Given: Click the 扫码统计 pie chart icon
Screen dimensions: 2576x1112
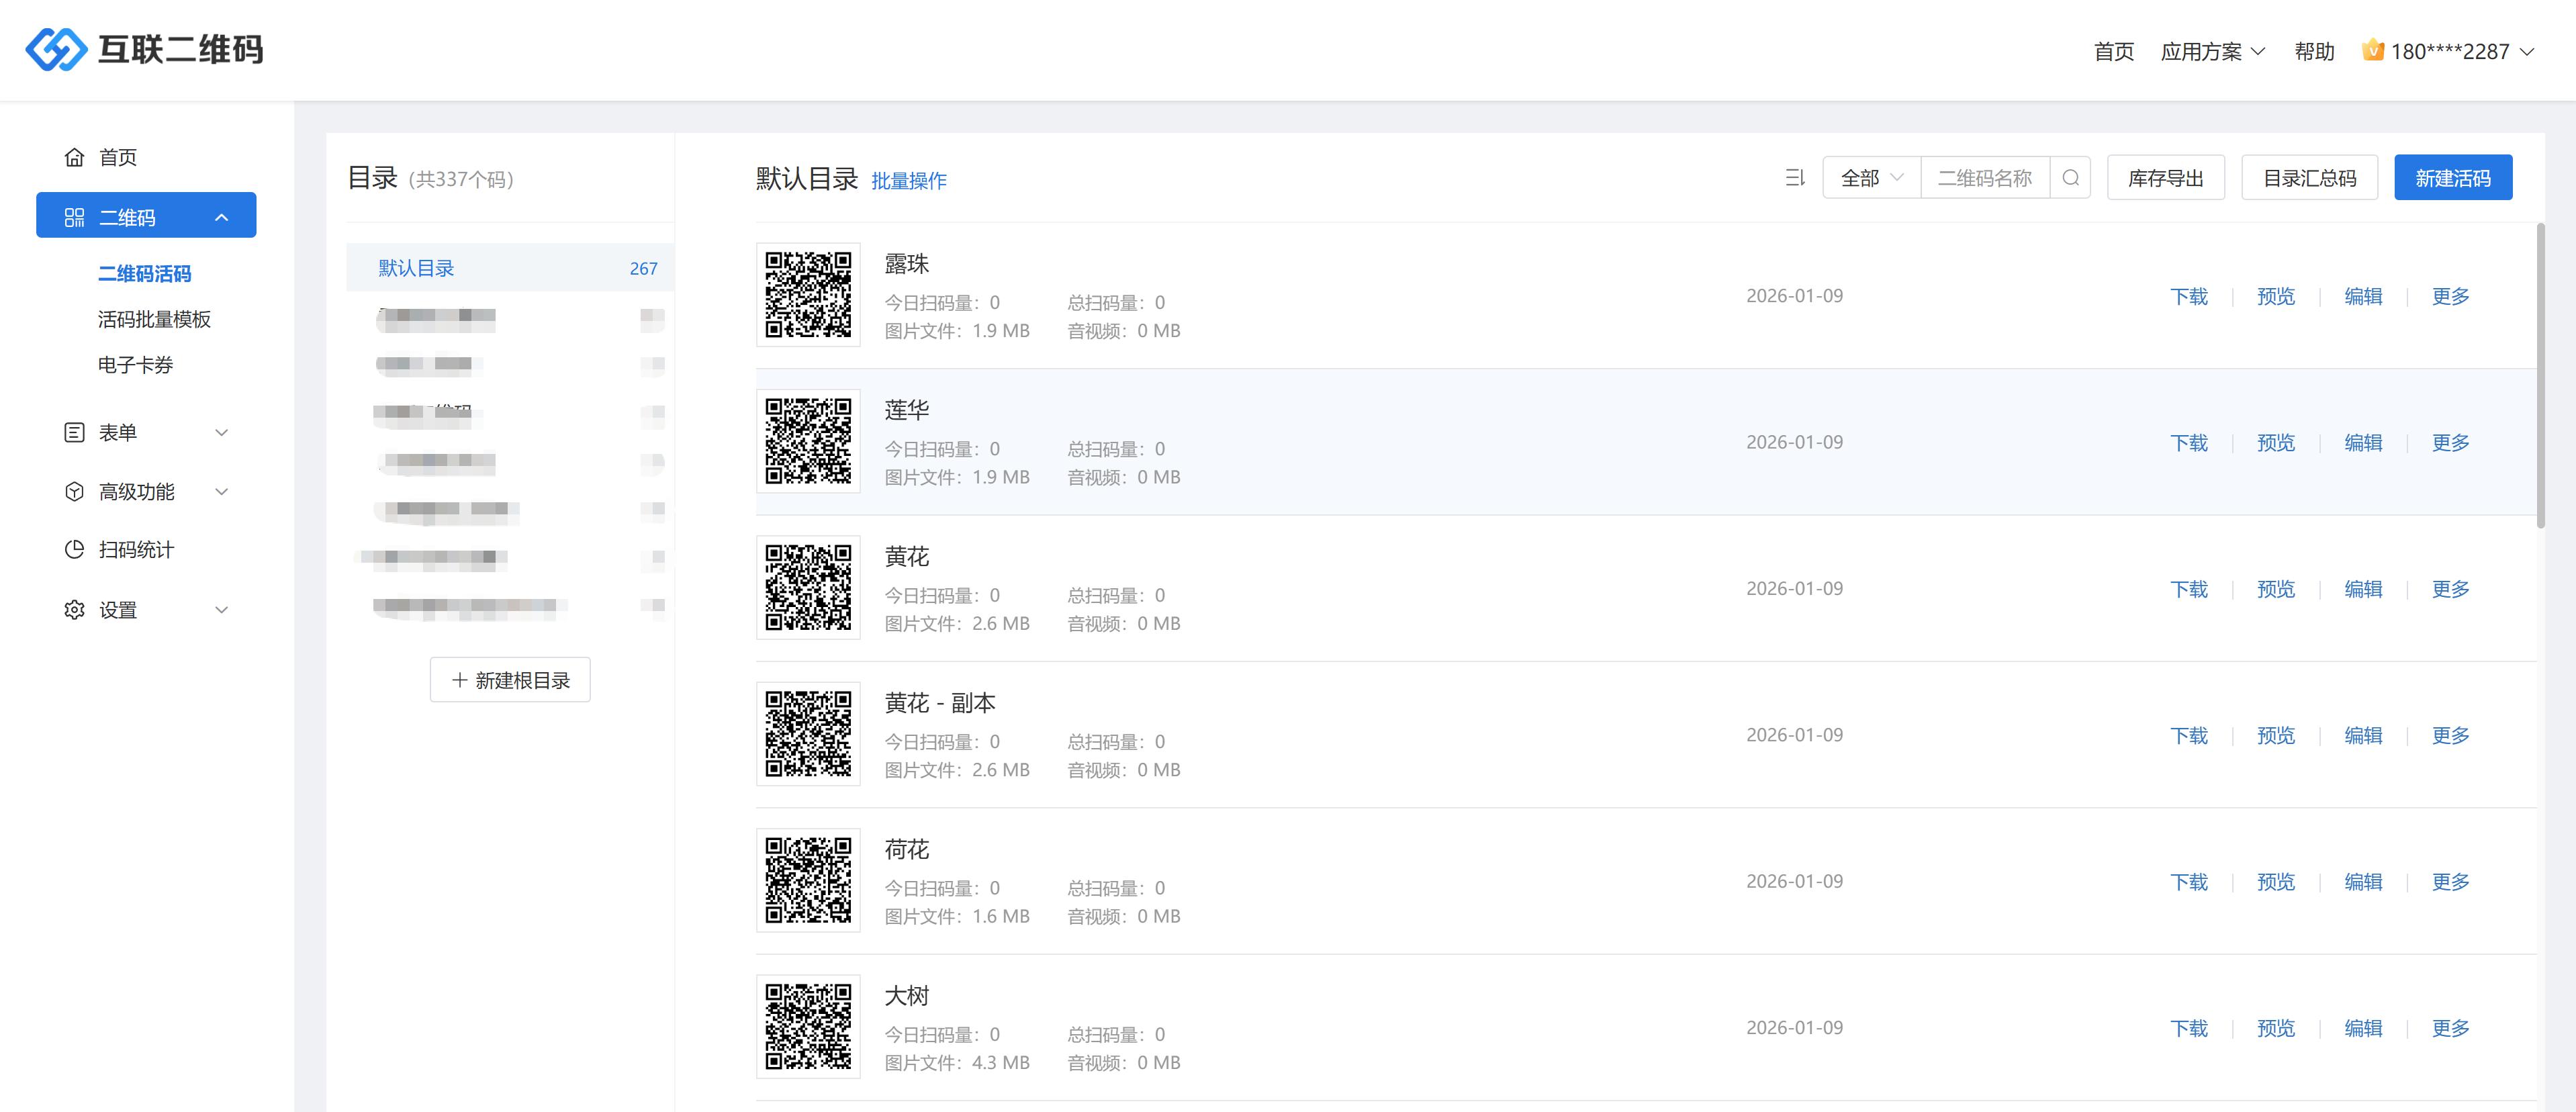Looking at the screenshot, I should [x=74, y=549].
